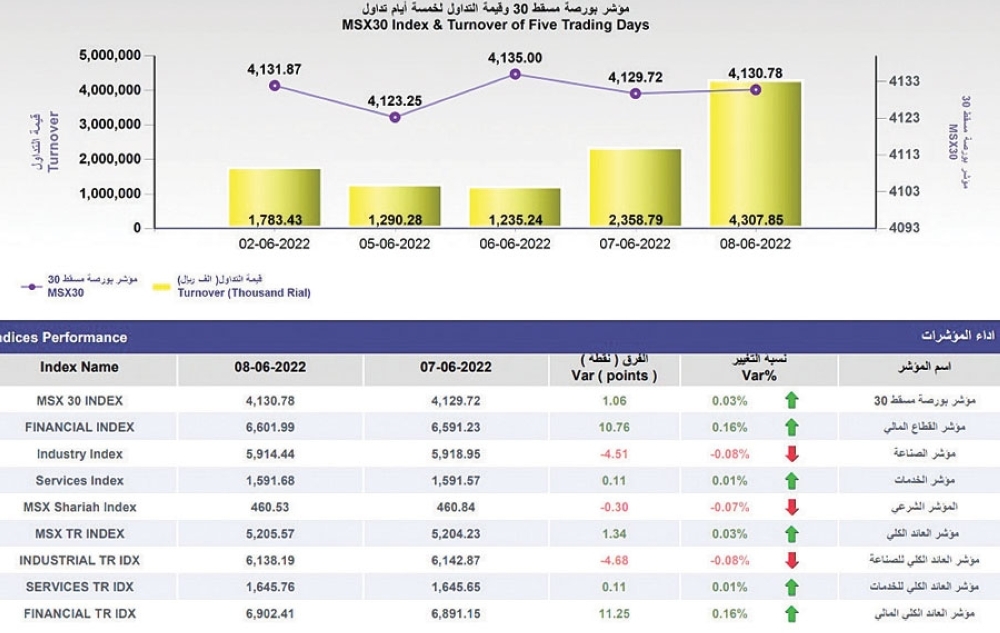Open the SERVICES TR IDX row name
Image resolution: width=1000 pixels, height=633 pixels.
click(79, 586)
